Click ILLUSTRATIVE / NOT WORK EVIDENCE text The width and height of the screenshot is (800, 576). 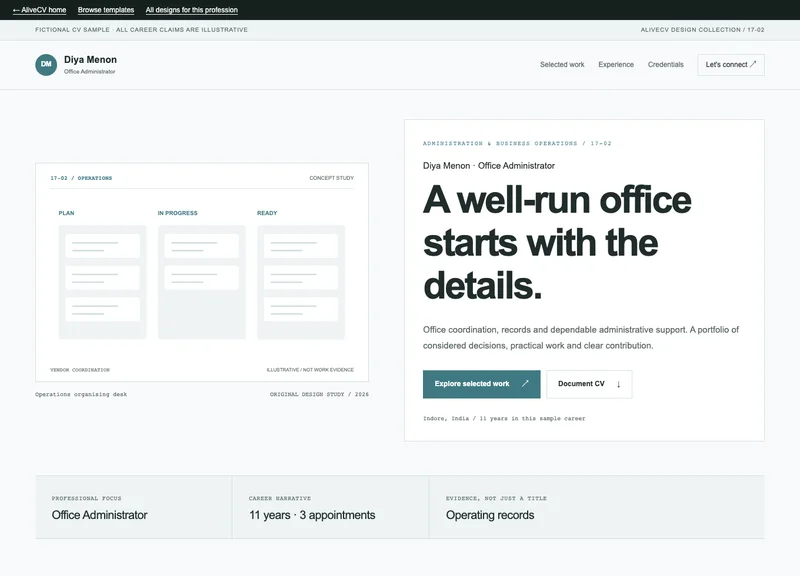click(310, 370)
